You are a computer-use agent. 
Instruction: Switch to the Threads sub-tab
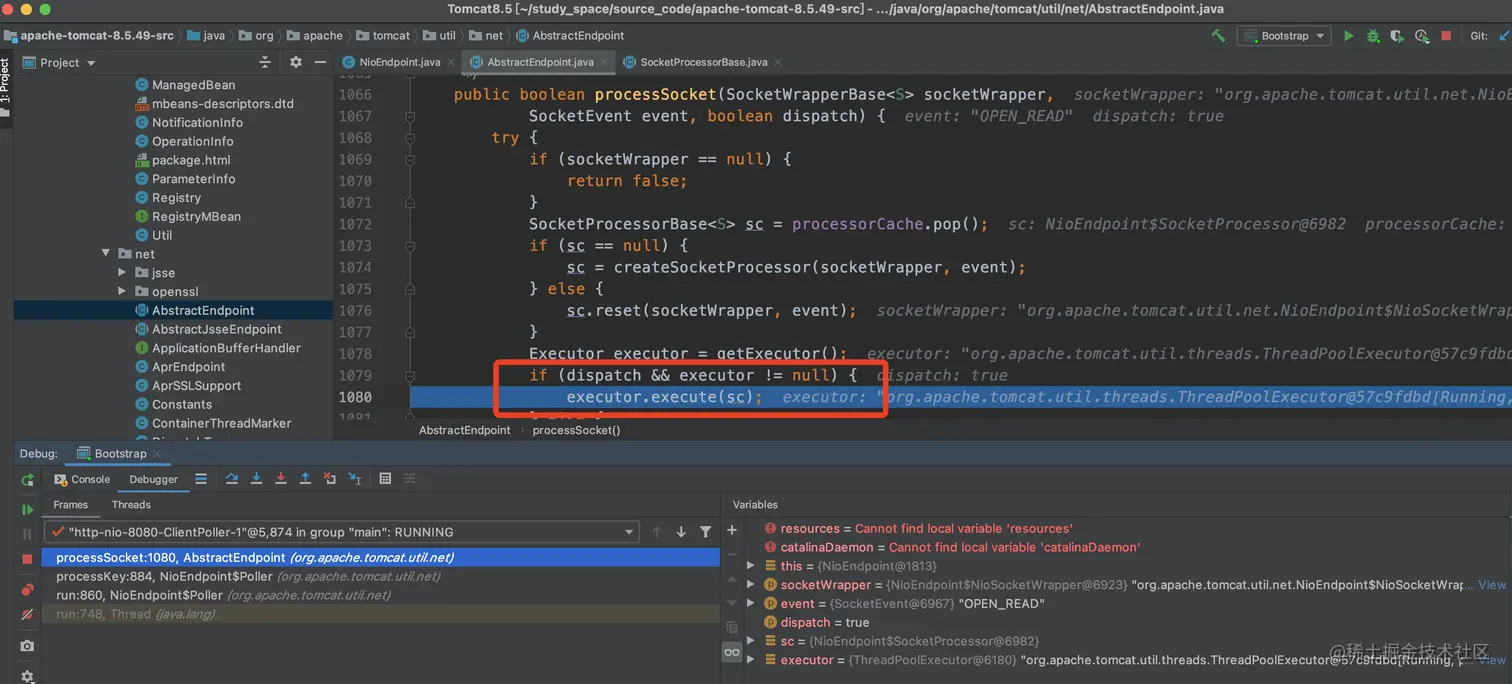pyautogui.click(x=131, y=505)
